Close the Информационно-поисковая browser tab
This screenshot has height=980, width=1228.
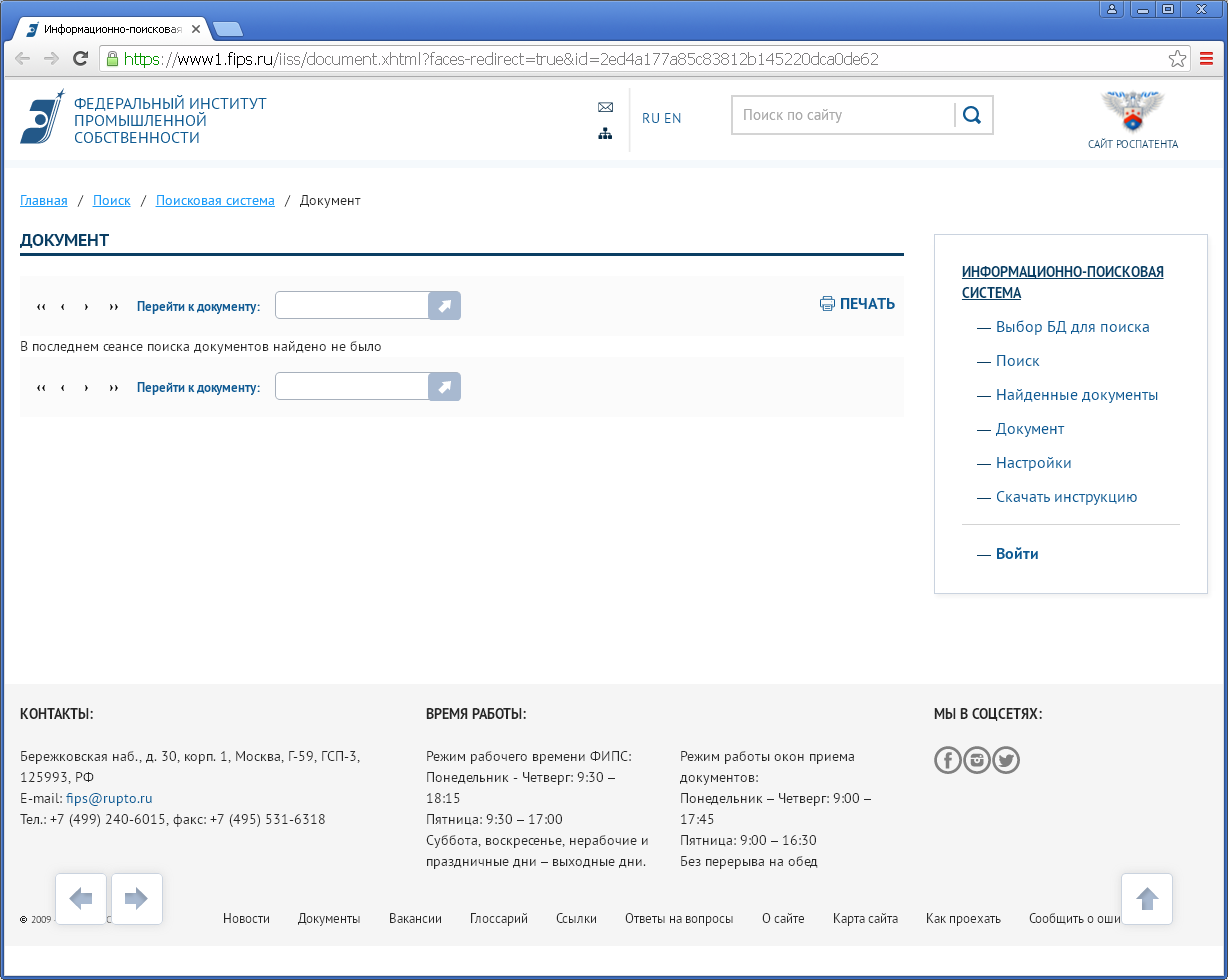[196, 30]
